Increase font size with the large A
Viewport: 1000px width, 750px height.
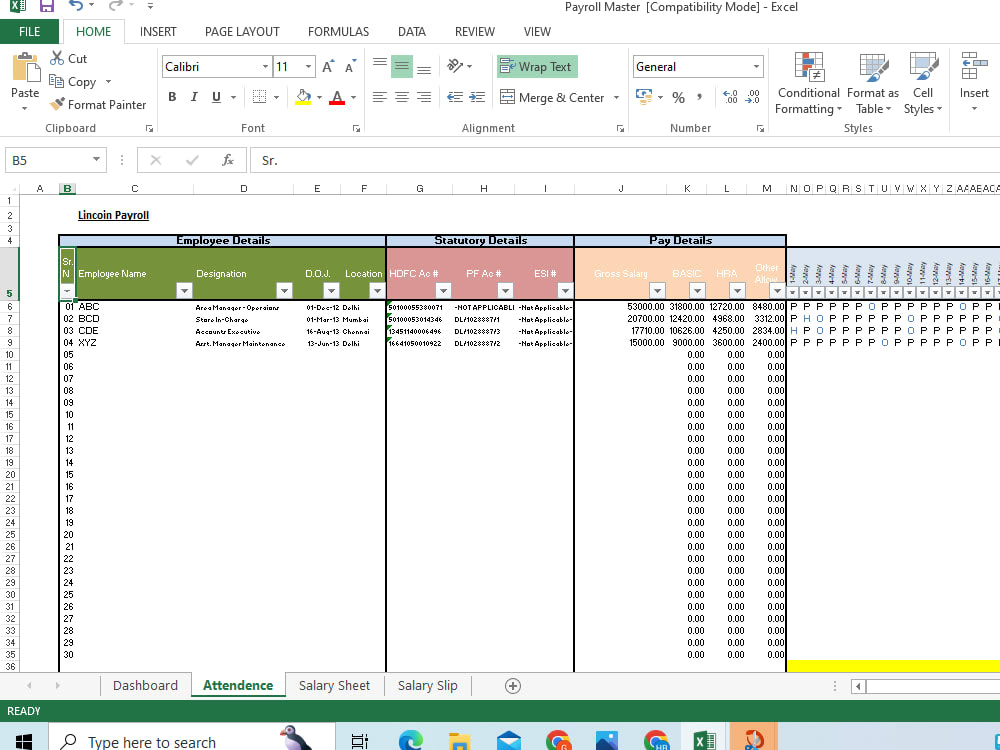pyautogui.click(x=328, y=66)
